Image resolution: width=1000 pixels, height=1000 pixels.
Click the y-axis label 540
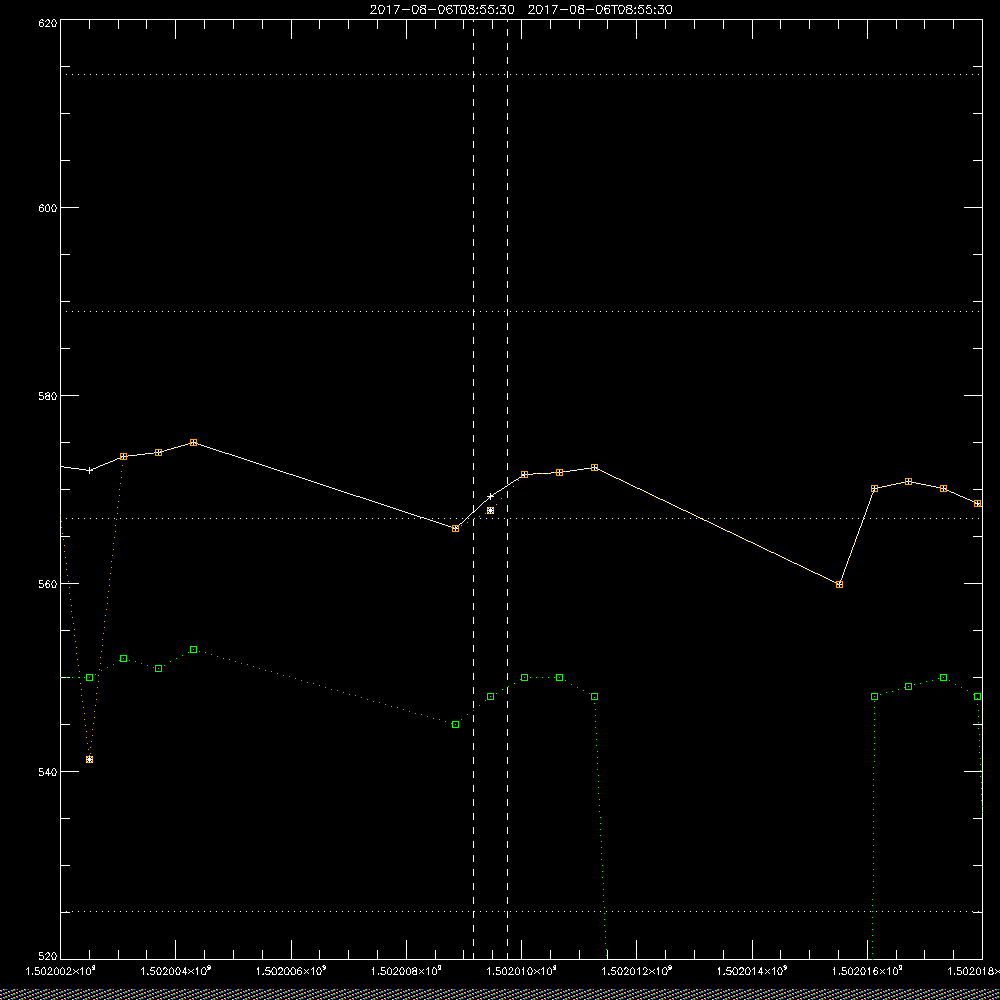click(x=48, y=772)
